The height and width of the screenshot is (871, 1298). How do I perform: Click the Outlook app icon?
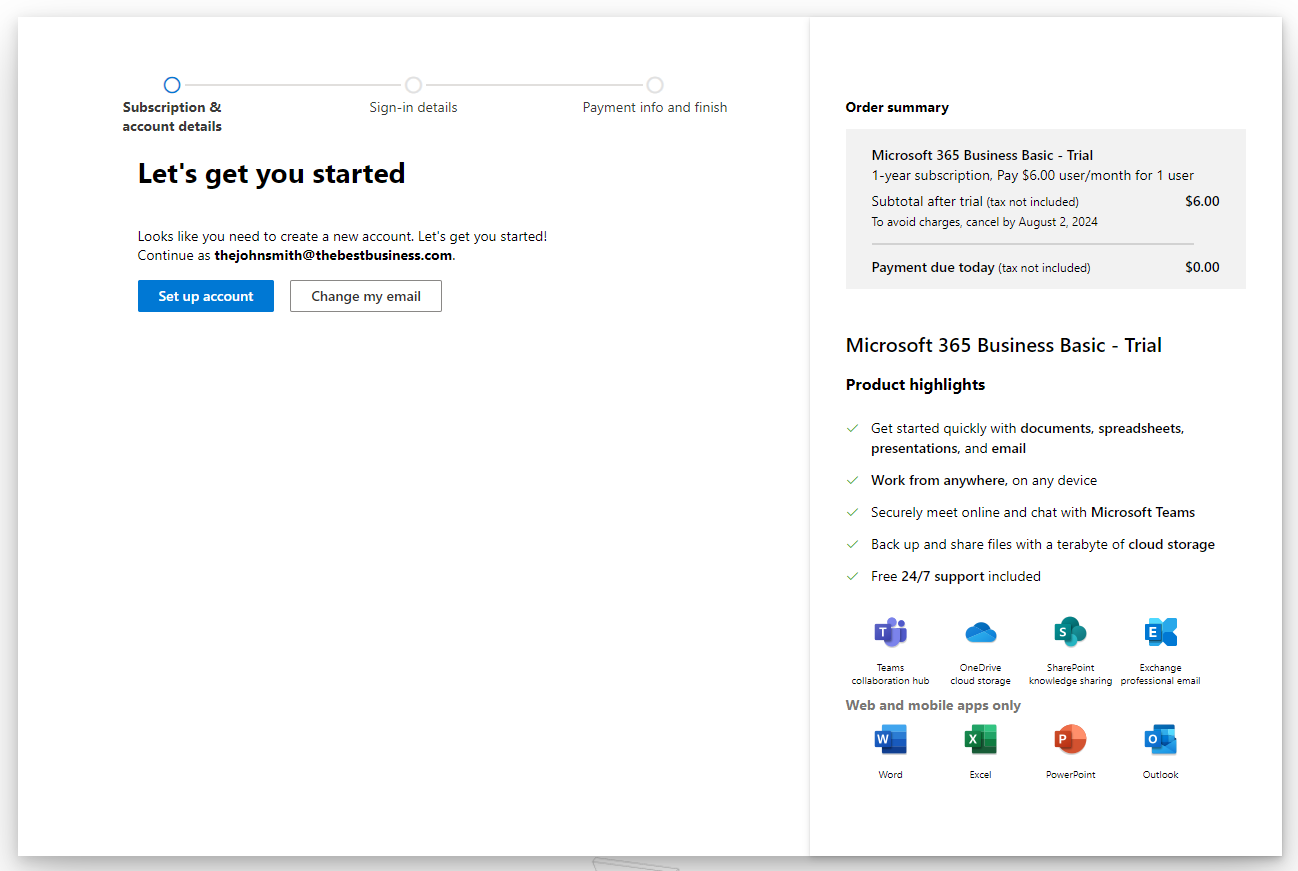coord(1160,739)
